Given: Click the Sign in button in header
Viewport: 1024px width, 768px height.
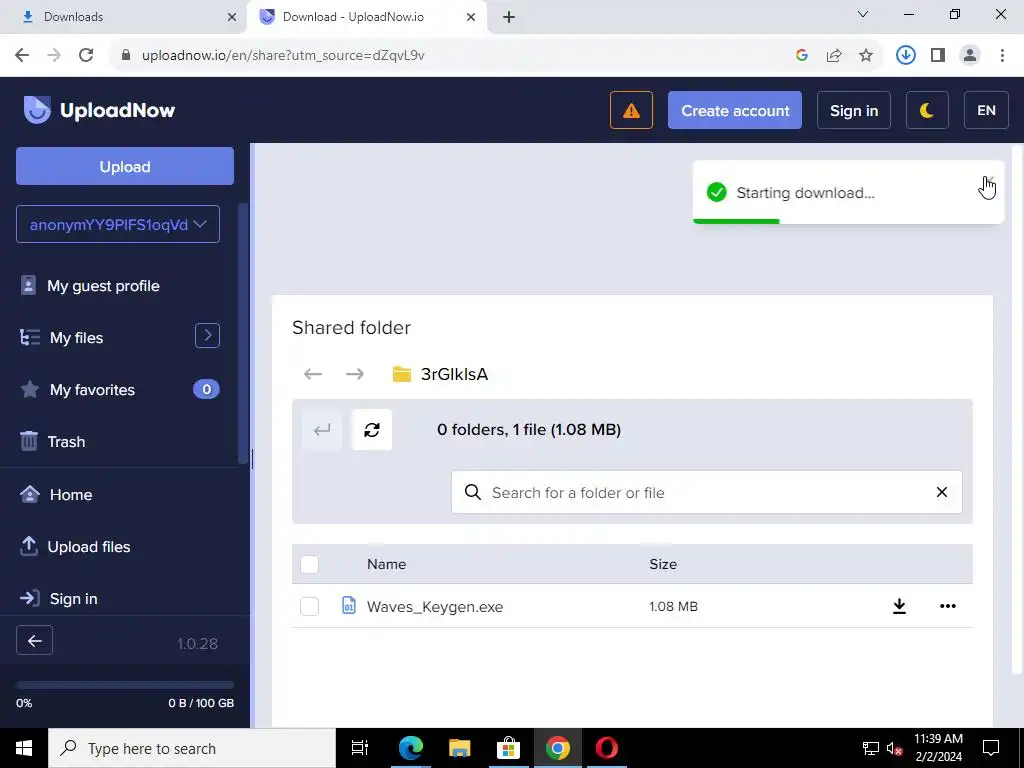Looking at the screenshot, I should pos(854,110).
